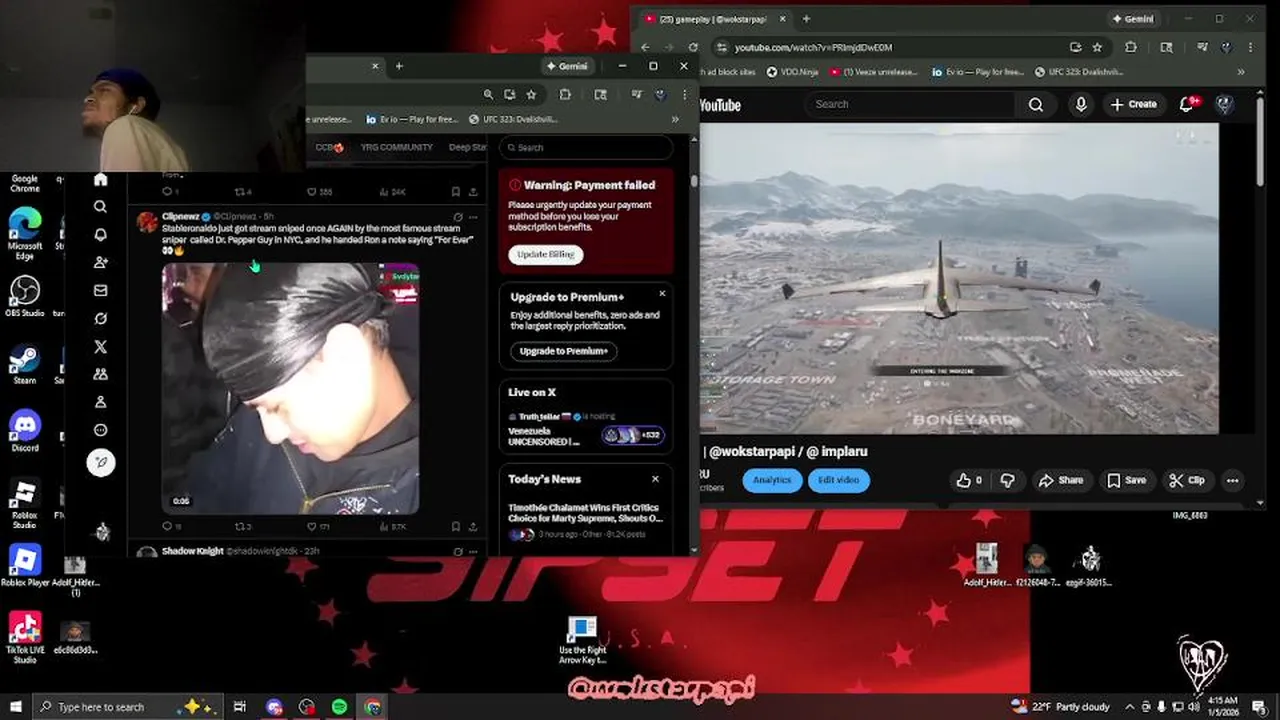The height and width of the screenshot is (720, 1280).
Task: Open UFC 323 bookmark in YouTube window
Action: tap(1078, 72)
